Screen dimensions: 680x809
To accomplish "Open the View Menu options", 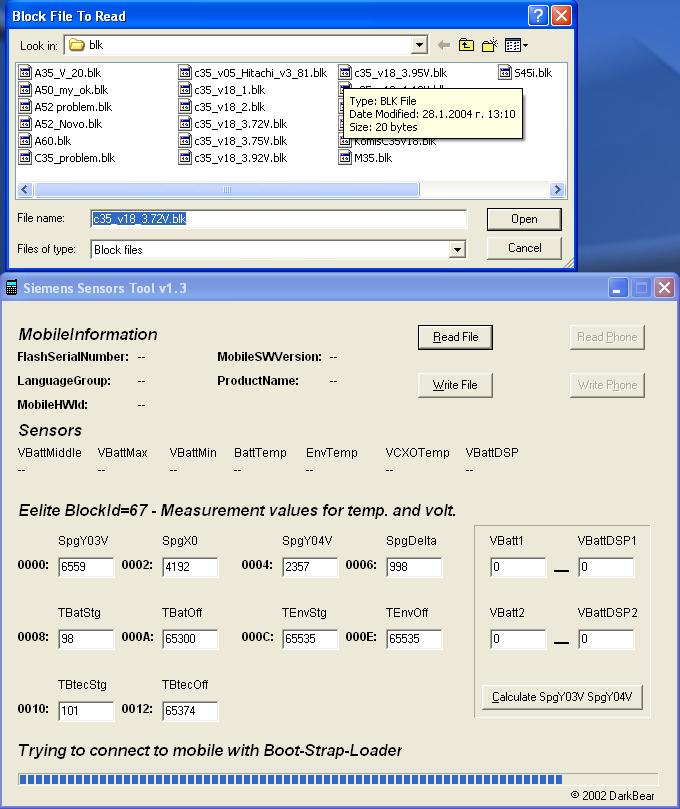I will coord(516,45).
